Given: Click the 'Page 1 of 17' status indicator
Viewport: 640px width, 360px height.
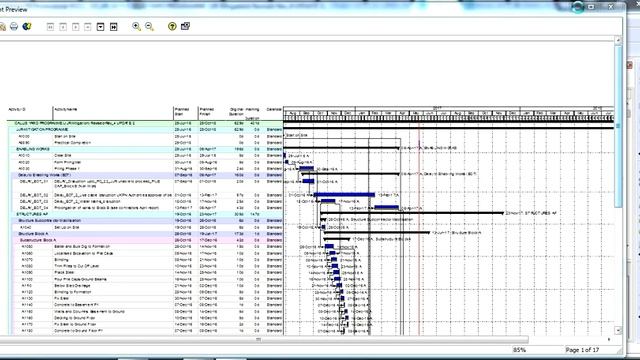Looking at the screenshot, I should pos(582,350).
